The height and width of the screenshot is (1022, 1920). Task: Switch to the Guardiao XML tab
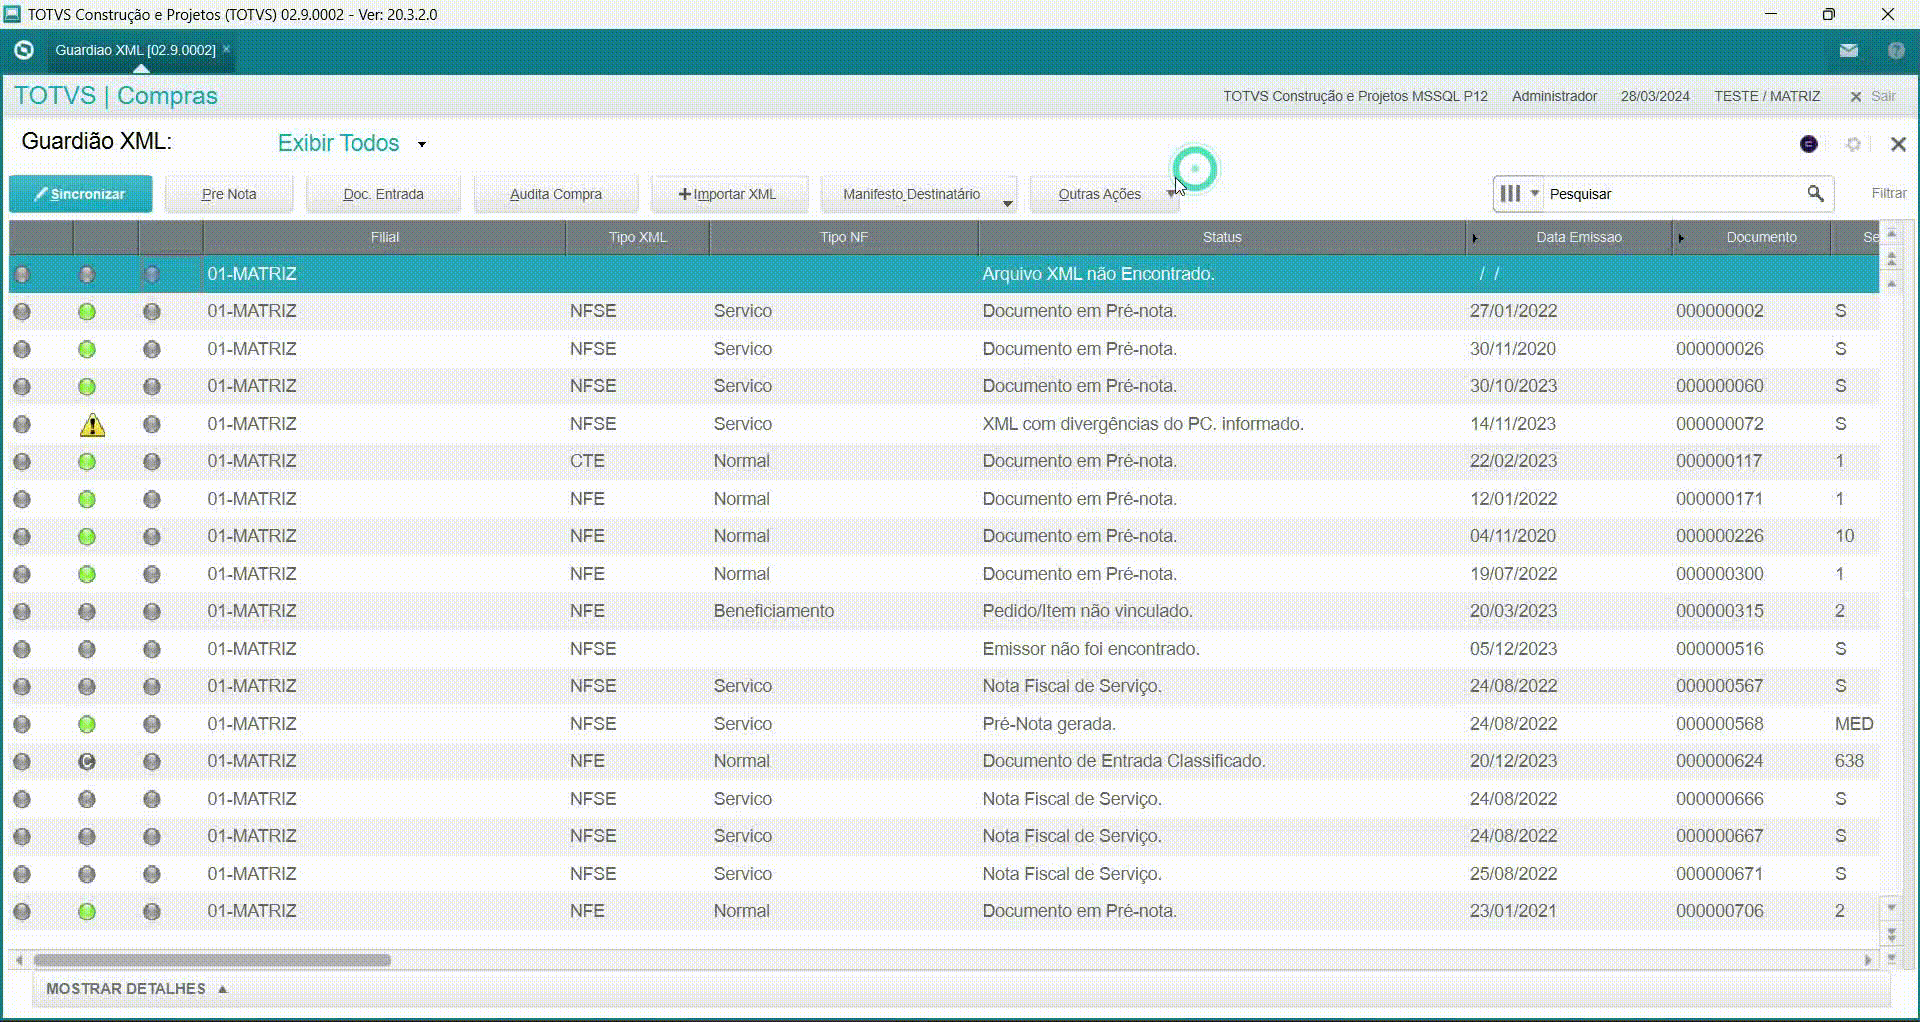[x=135, y=50]
